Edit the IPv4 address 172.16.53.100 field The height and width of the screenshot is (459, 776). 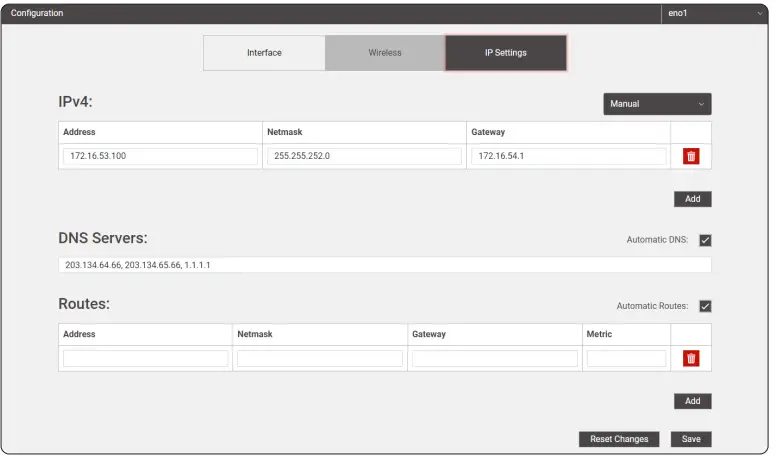160,156
